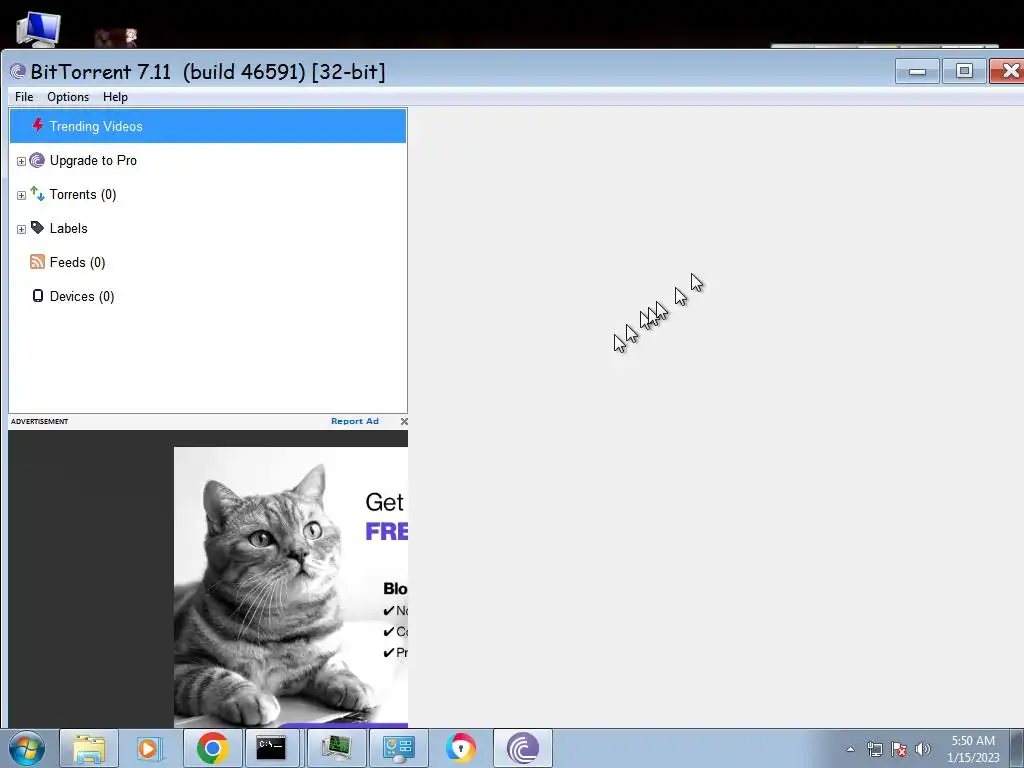1024x768 pixels.
Task: Click the Show desktop button
Action: tap(1018, 749)
